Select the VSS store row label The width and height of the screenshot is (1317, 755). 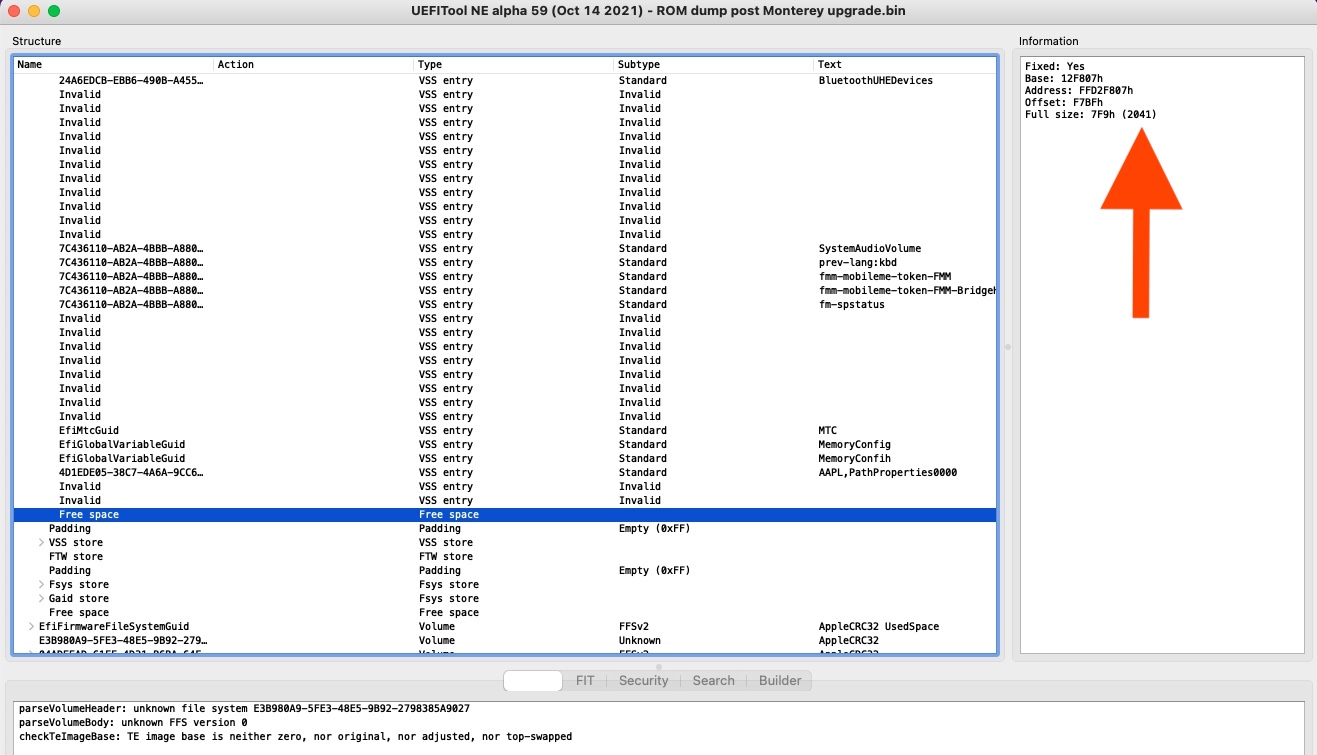(x=76, y=542)
